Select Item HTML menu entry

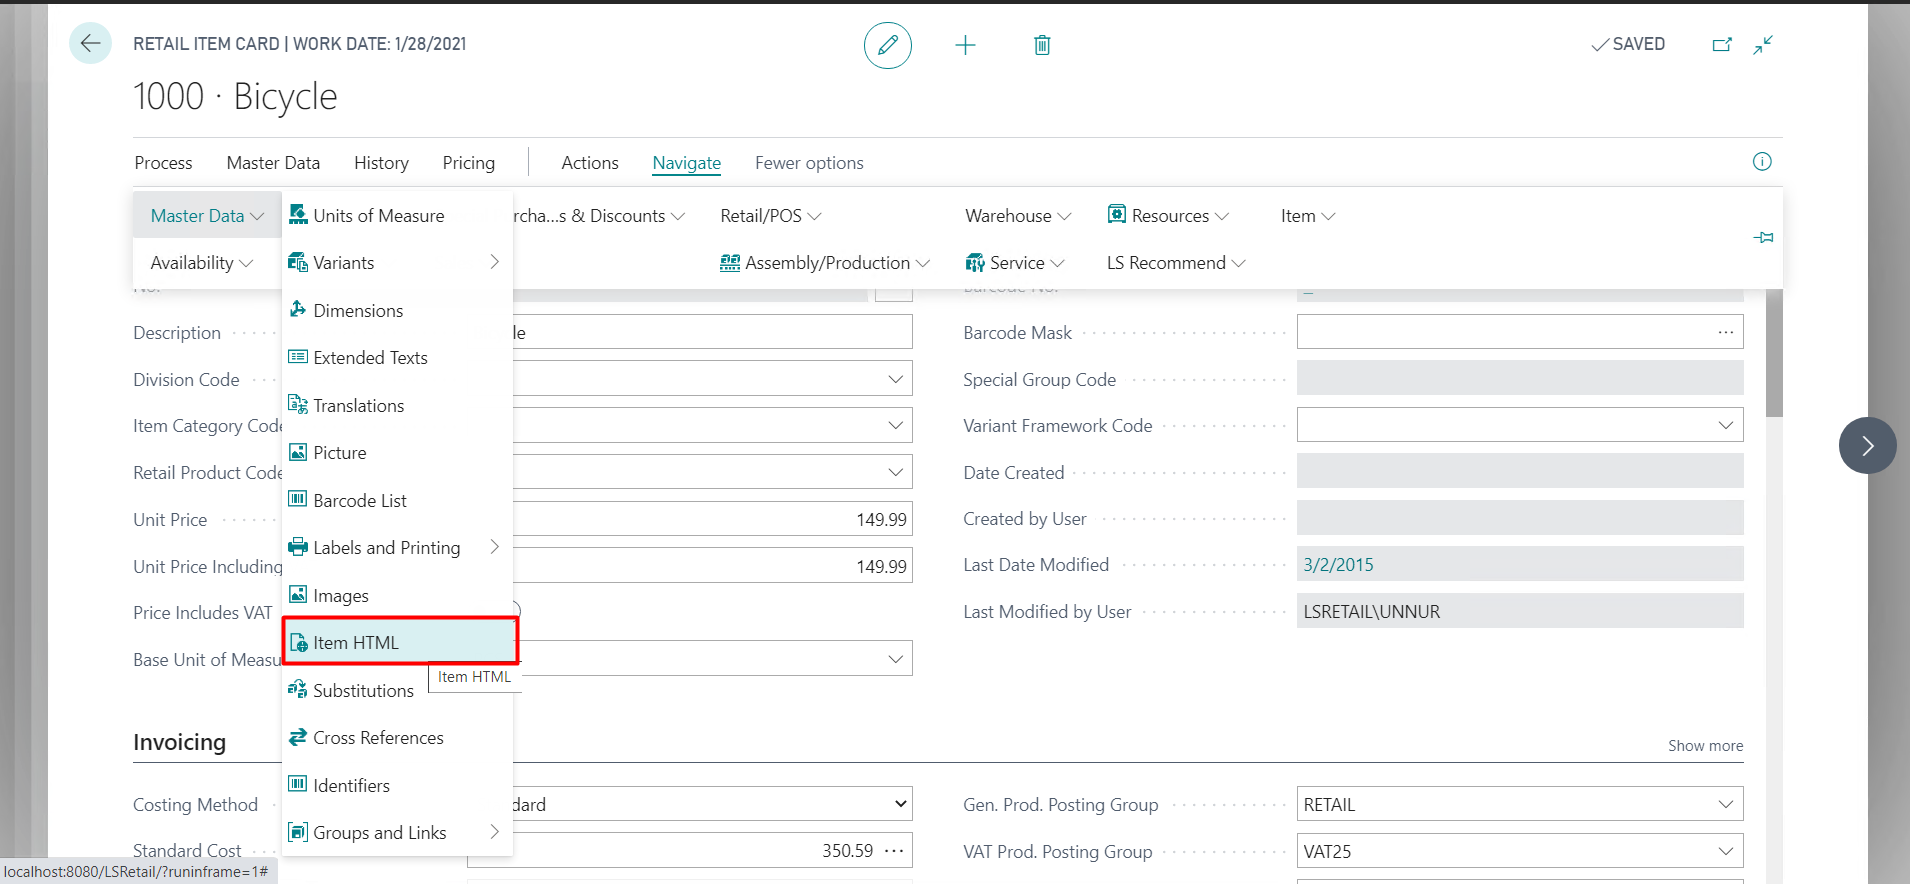400,642
